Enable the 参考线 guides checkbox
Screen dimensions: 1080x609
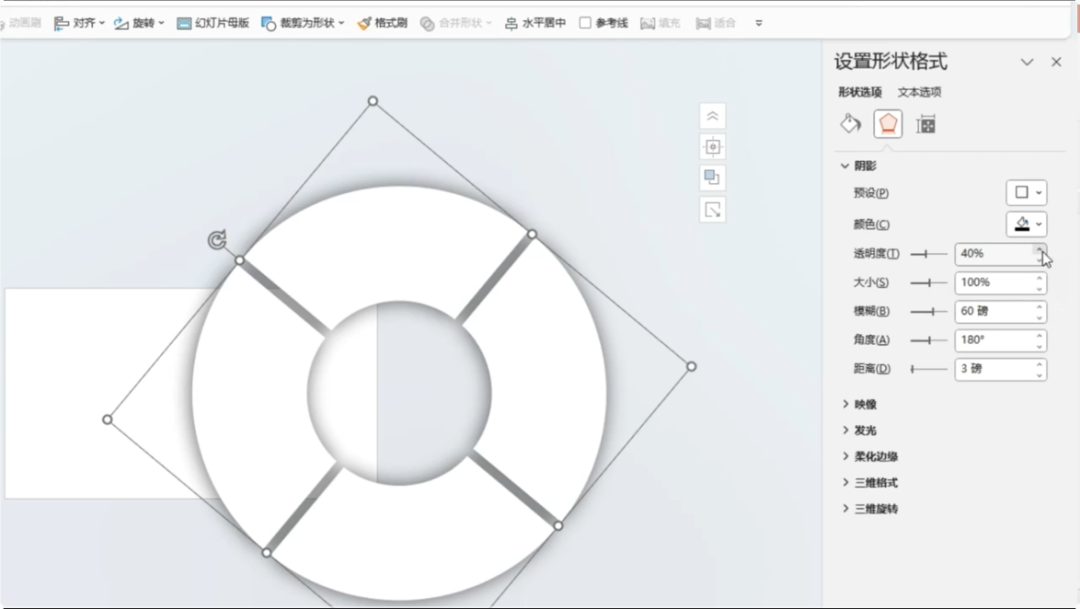point(585,23)
